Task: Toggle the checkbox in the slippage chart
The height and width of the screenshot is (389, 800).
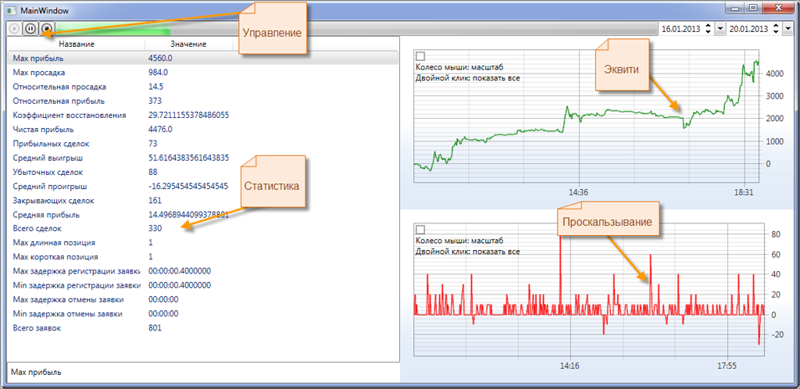Action: point(420,230)
